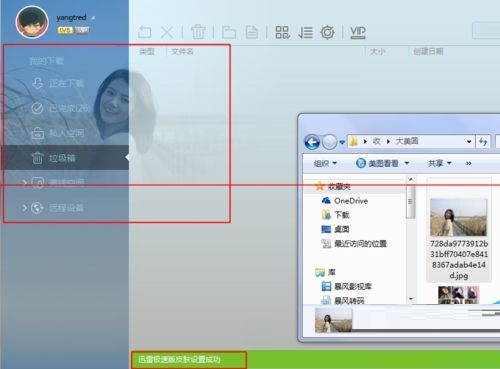Click the LV5 level badge
The height and width of the screenshot is (369, 500).
pos(64,30)
